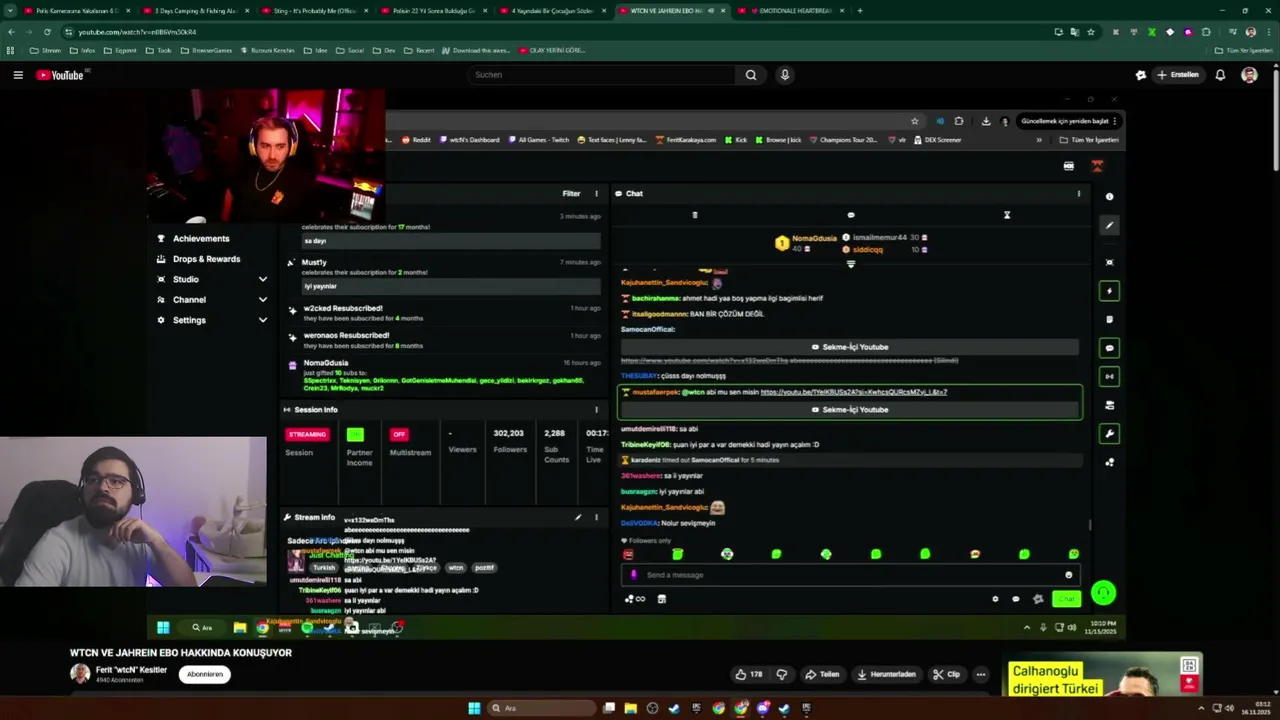The height and width of the screenshot is (720, 1280).
Task: Switch to the EMOTIONALE HEARTBREAK tab
Action: [790, 10]
